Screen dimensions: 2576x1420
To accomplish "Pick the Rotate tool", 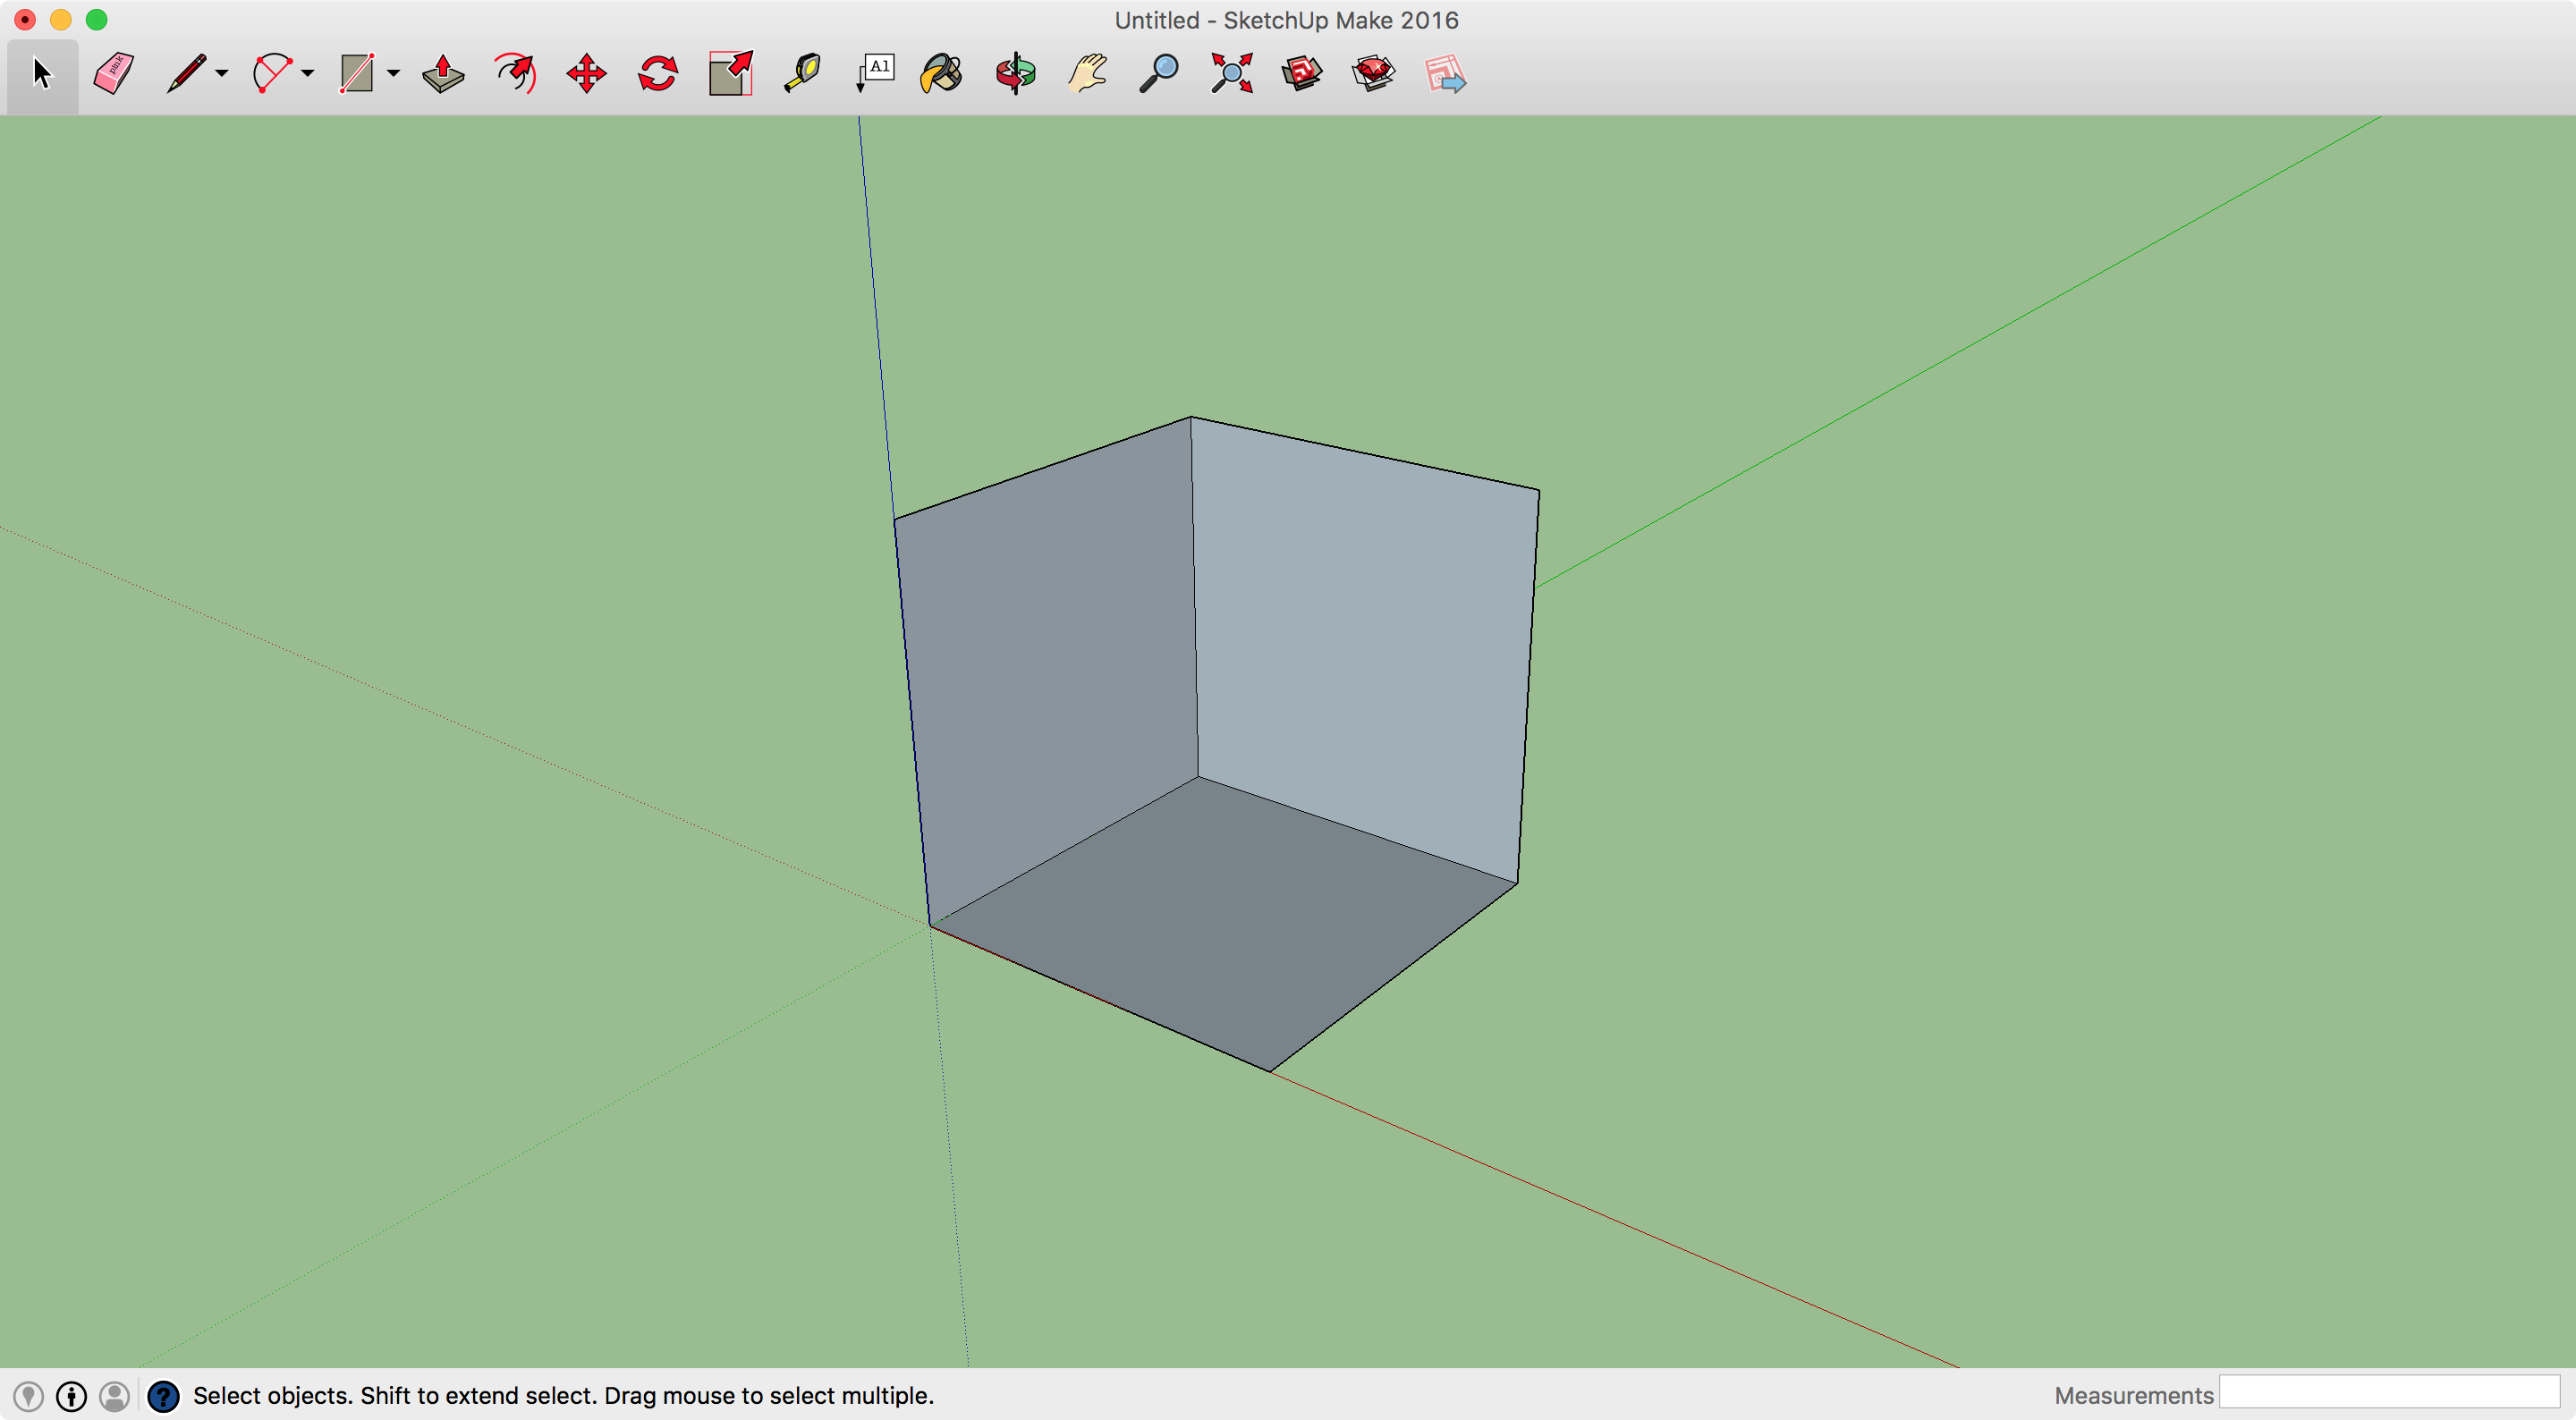I will pyautogui.click(x=658, y=74).
